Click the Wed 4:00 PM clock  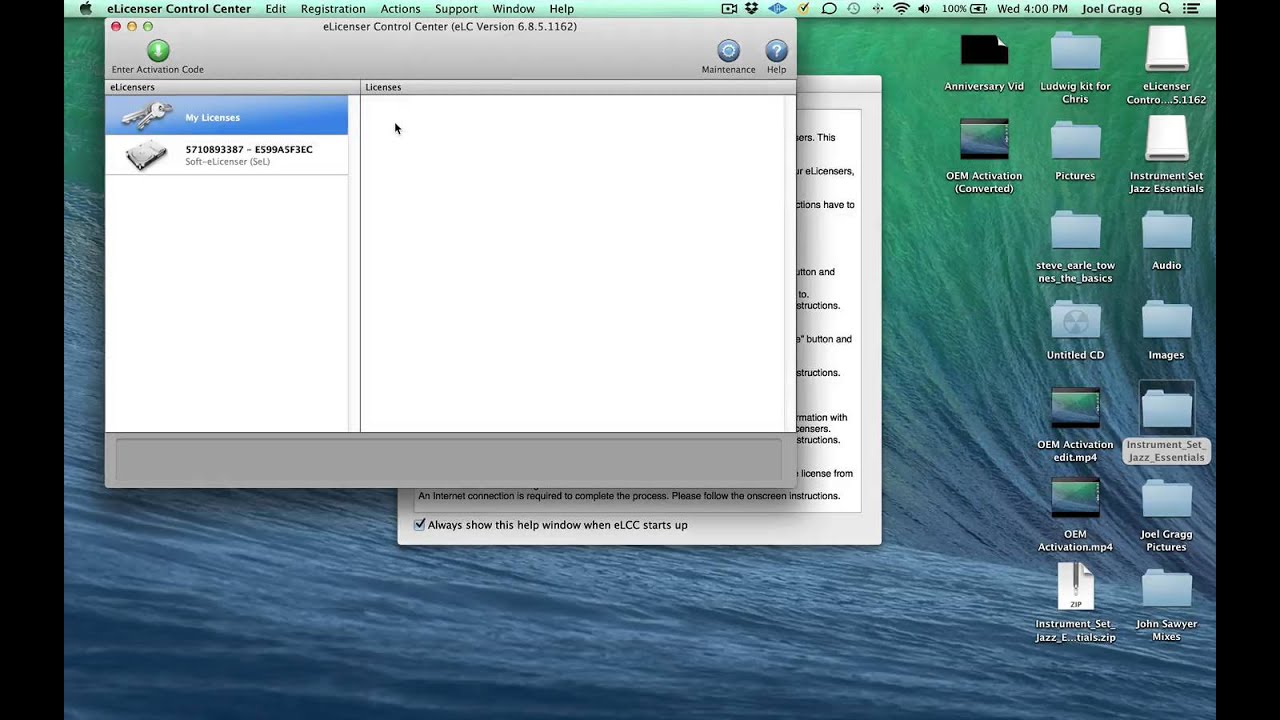pyautogui.click(x=1032, y=8)
